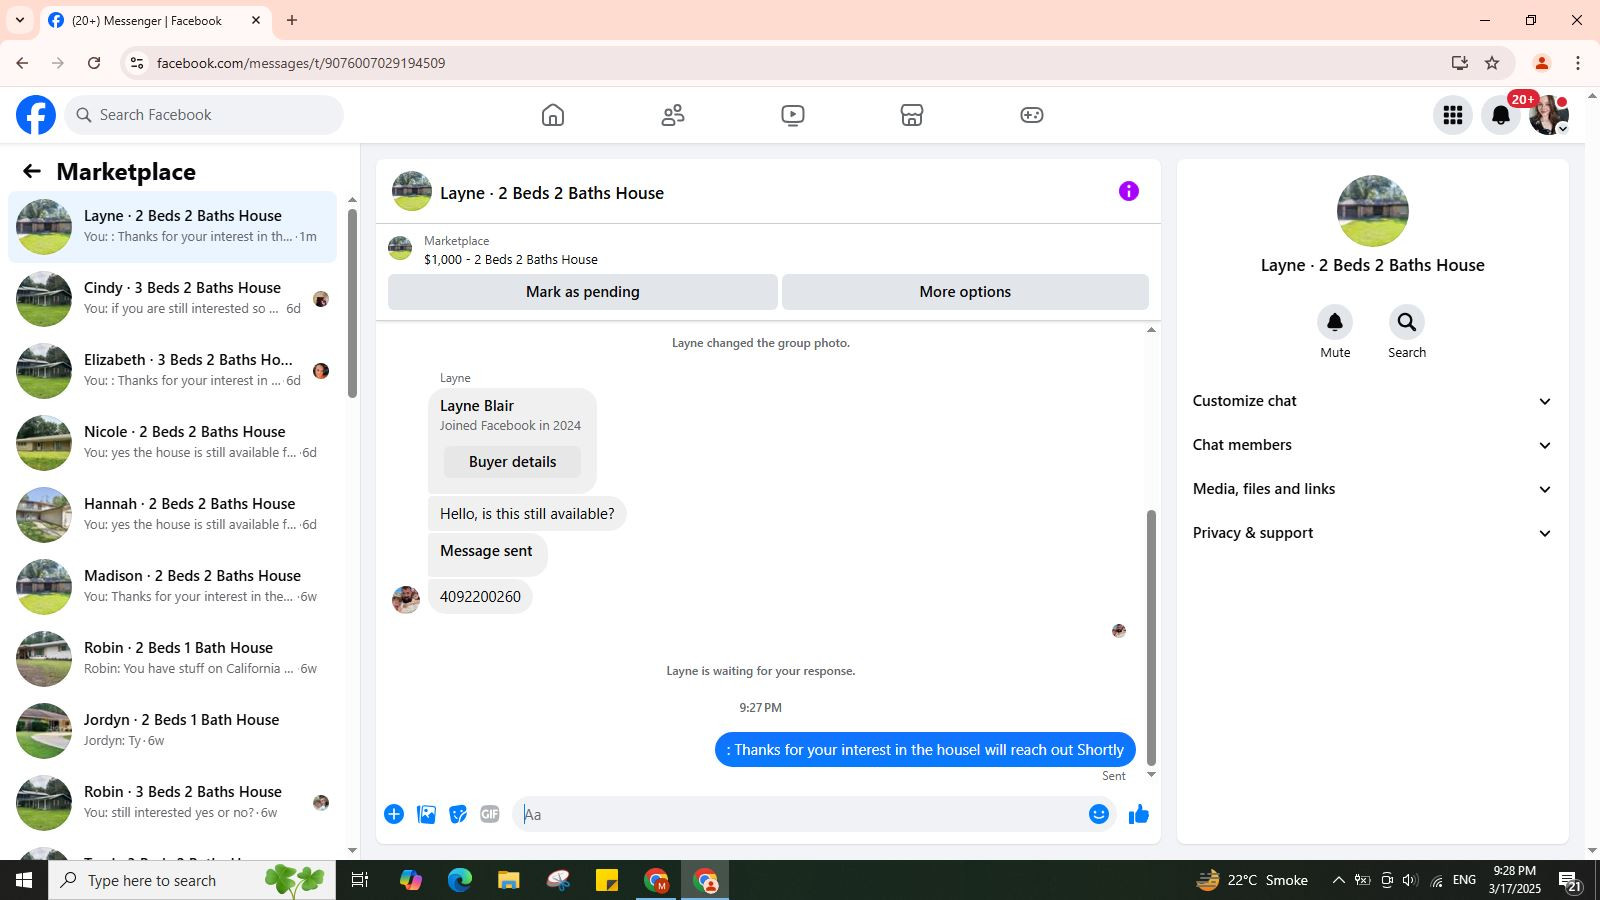The height and width of the screenshot is (900, 1600).
Task: Open the Layne · 2 Beds 2 Baths House chat header
Action: point(552,193)
